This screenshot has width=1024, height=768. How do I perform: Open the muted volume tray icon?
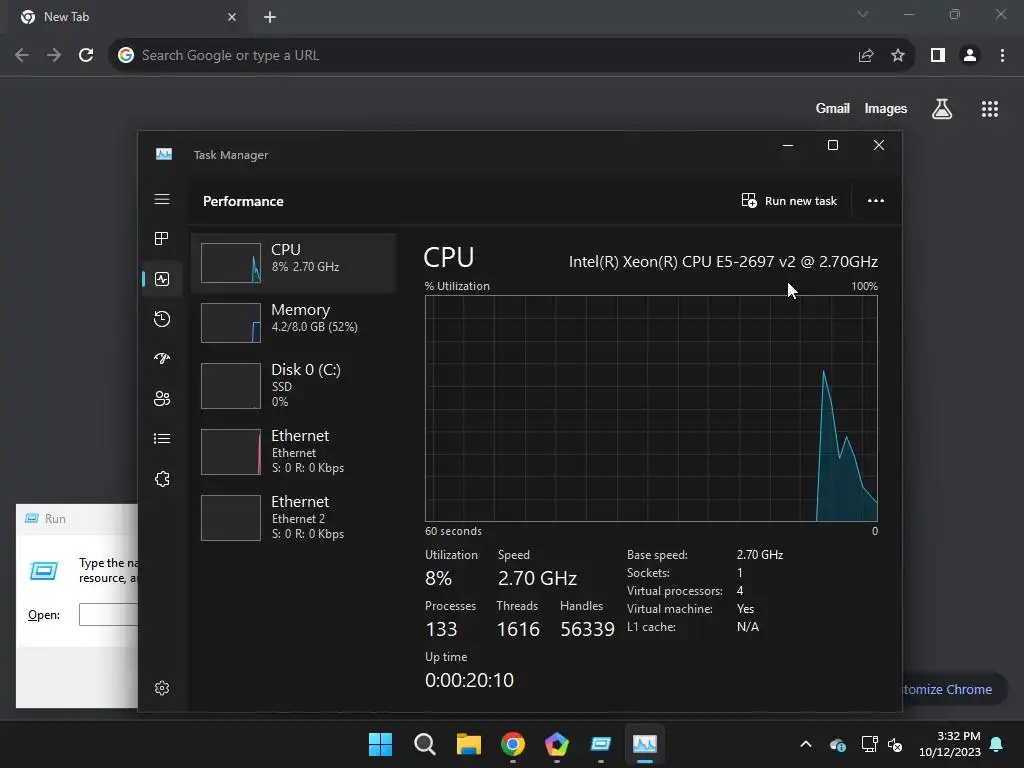point(895,744)
